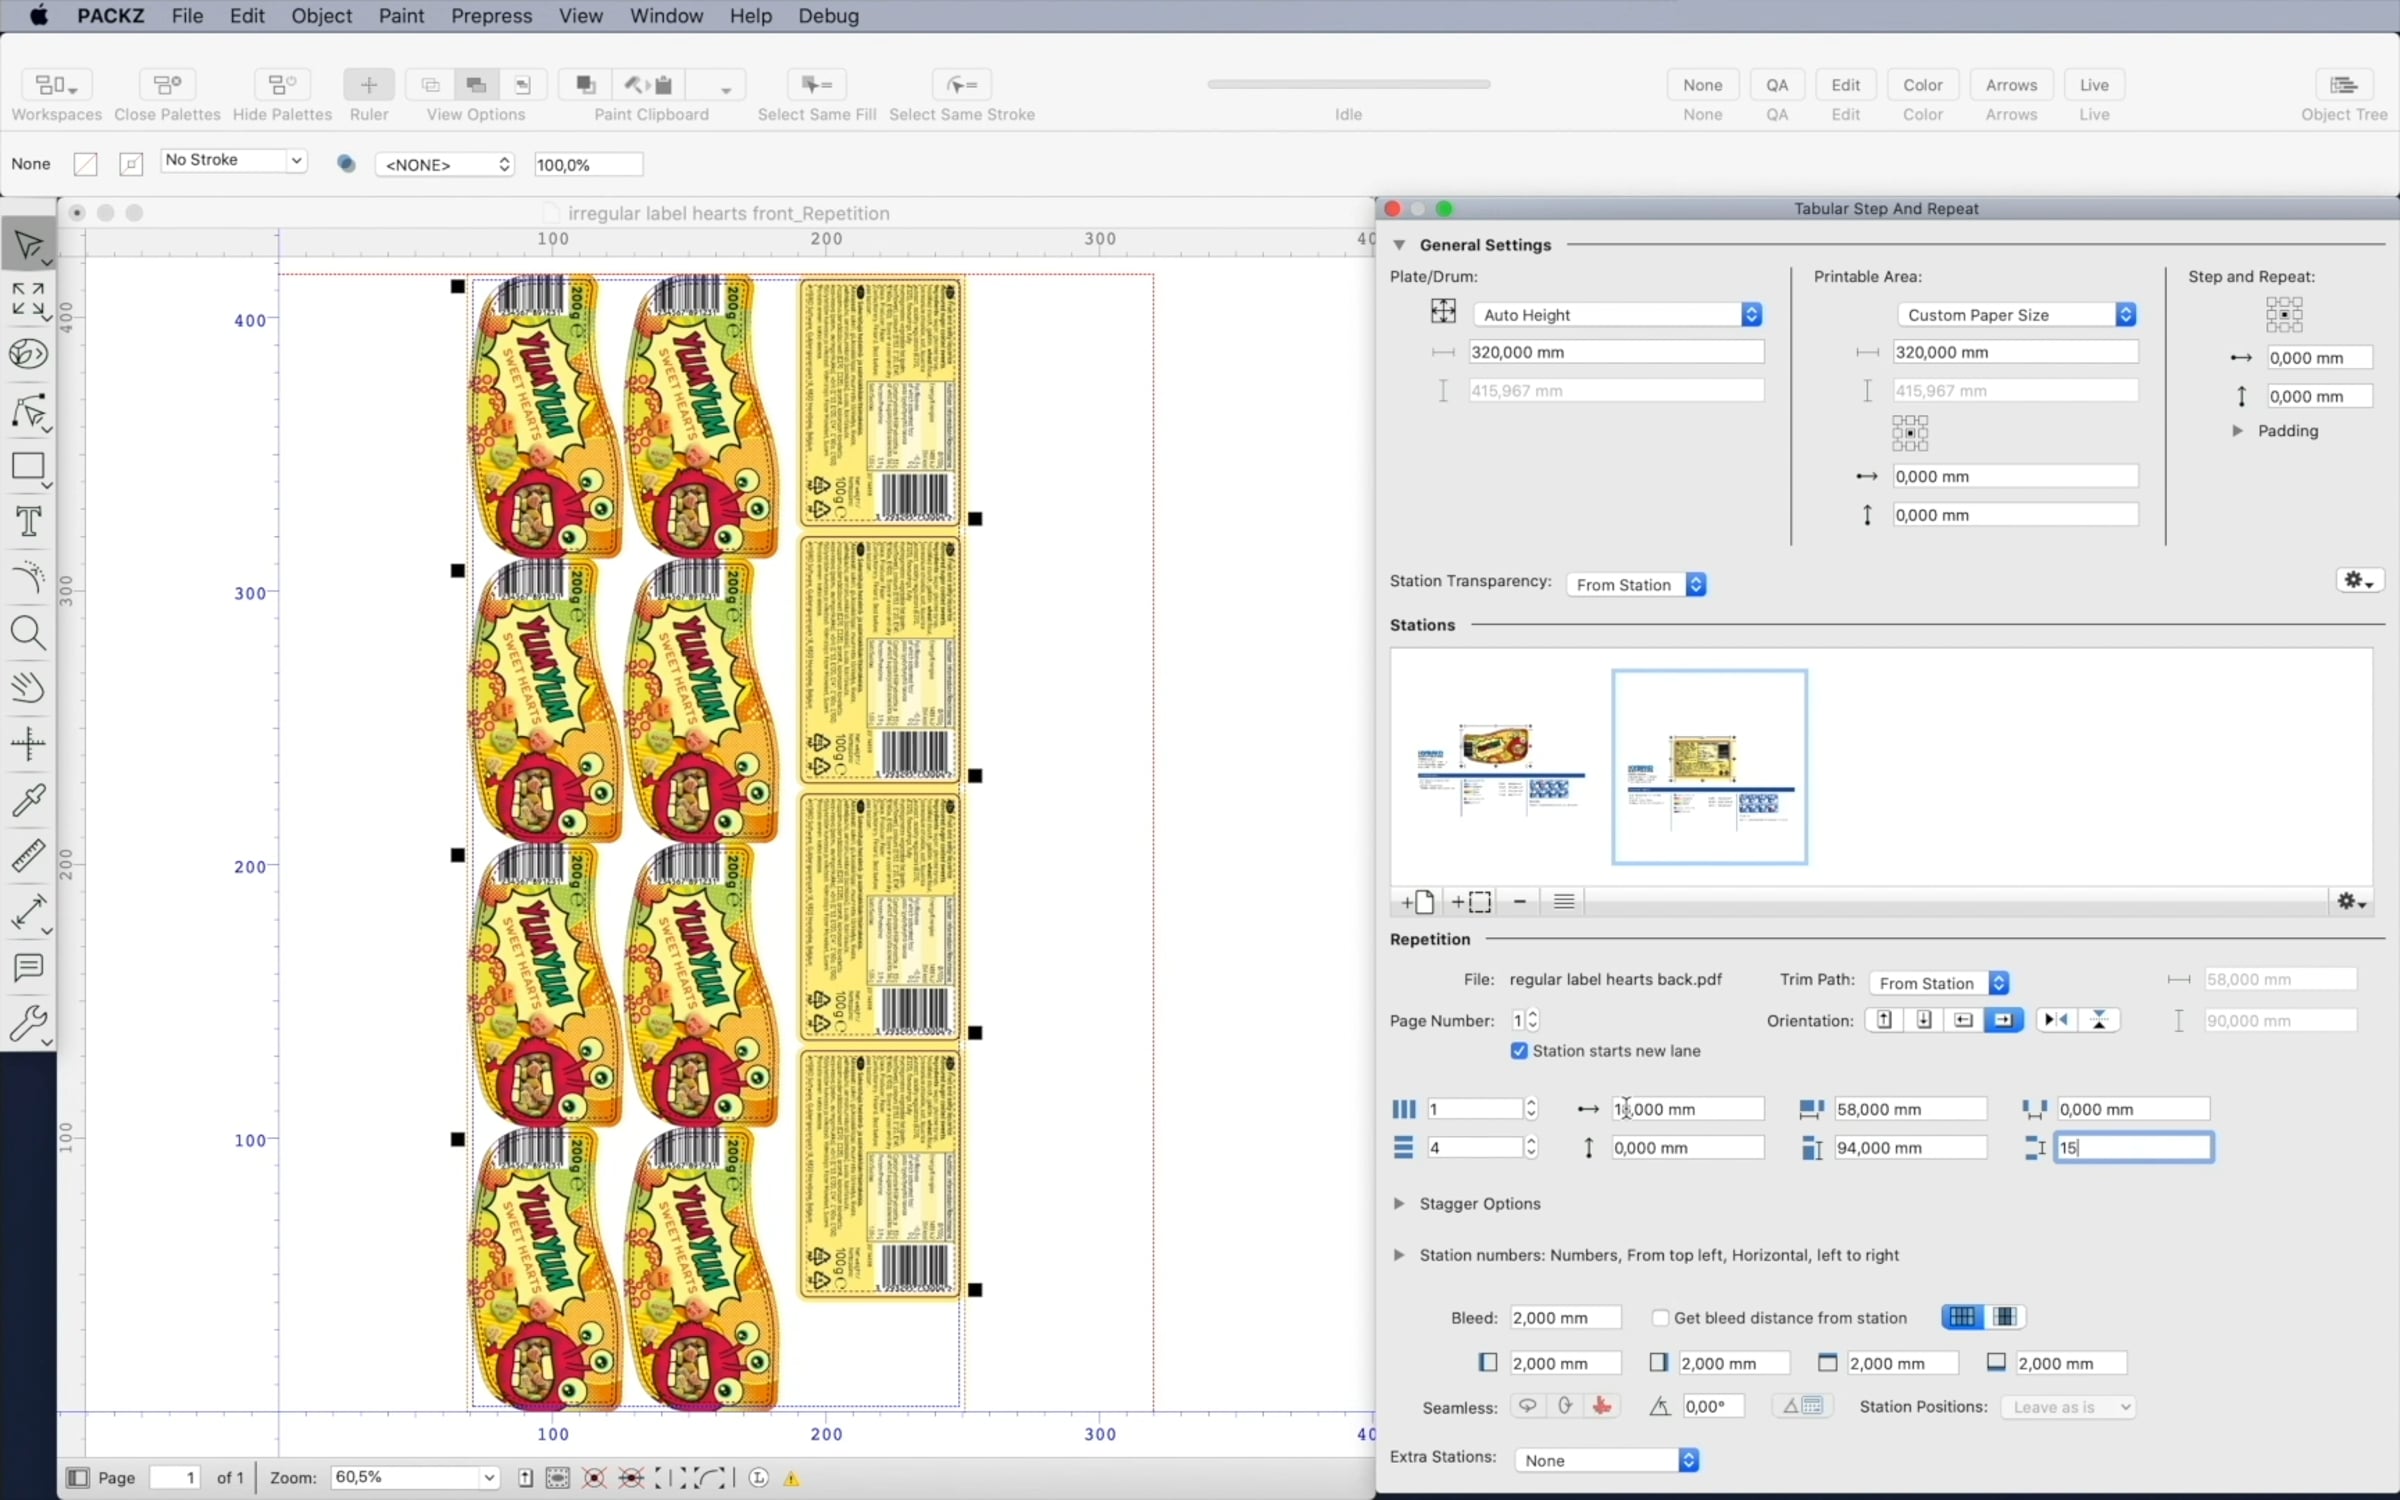Screen dimensions: 2400x1500
Task: Expand the Stagger Options section
Action: 1399,1204
